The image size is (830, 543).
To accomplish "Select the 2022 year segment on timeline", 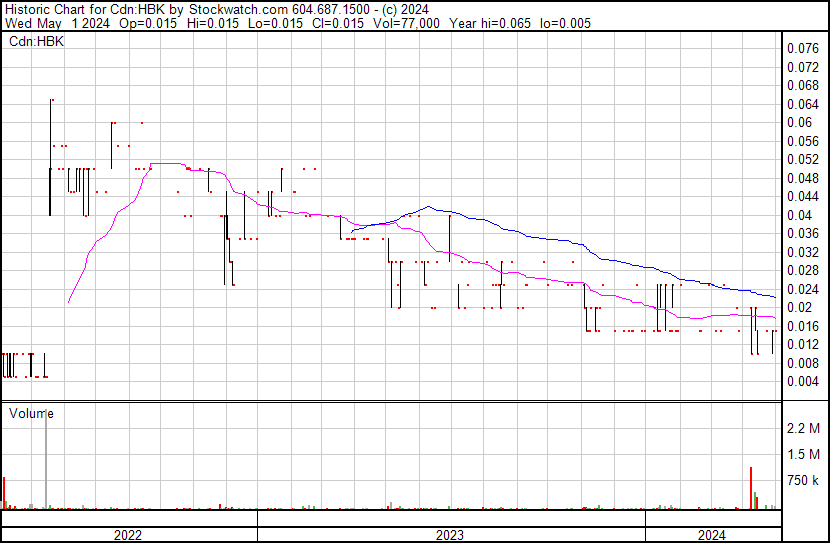I will click(129, 534).
